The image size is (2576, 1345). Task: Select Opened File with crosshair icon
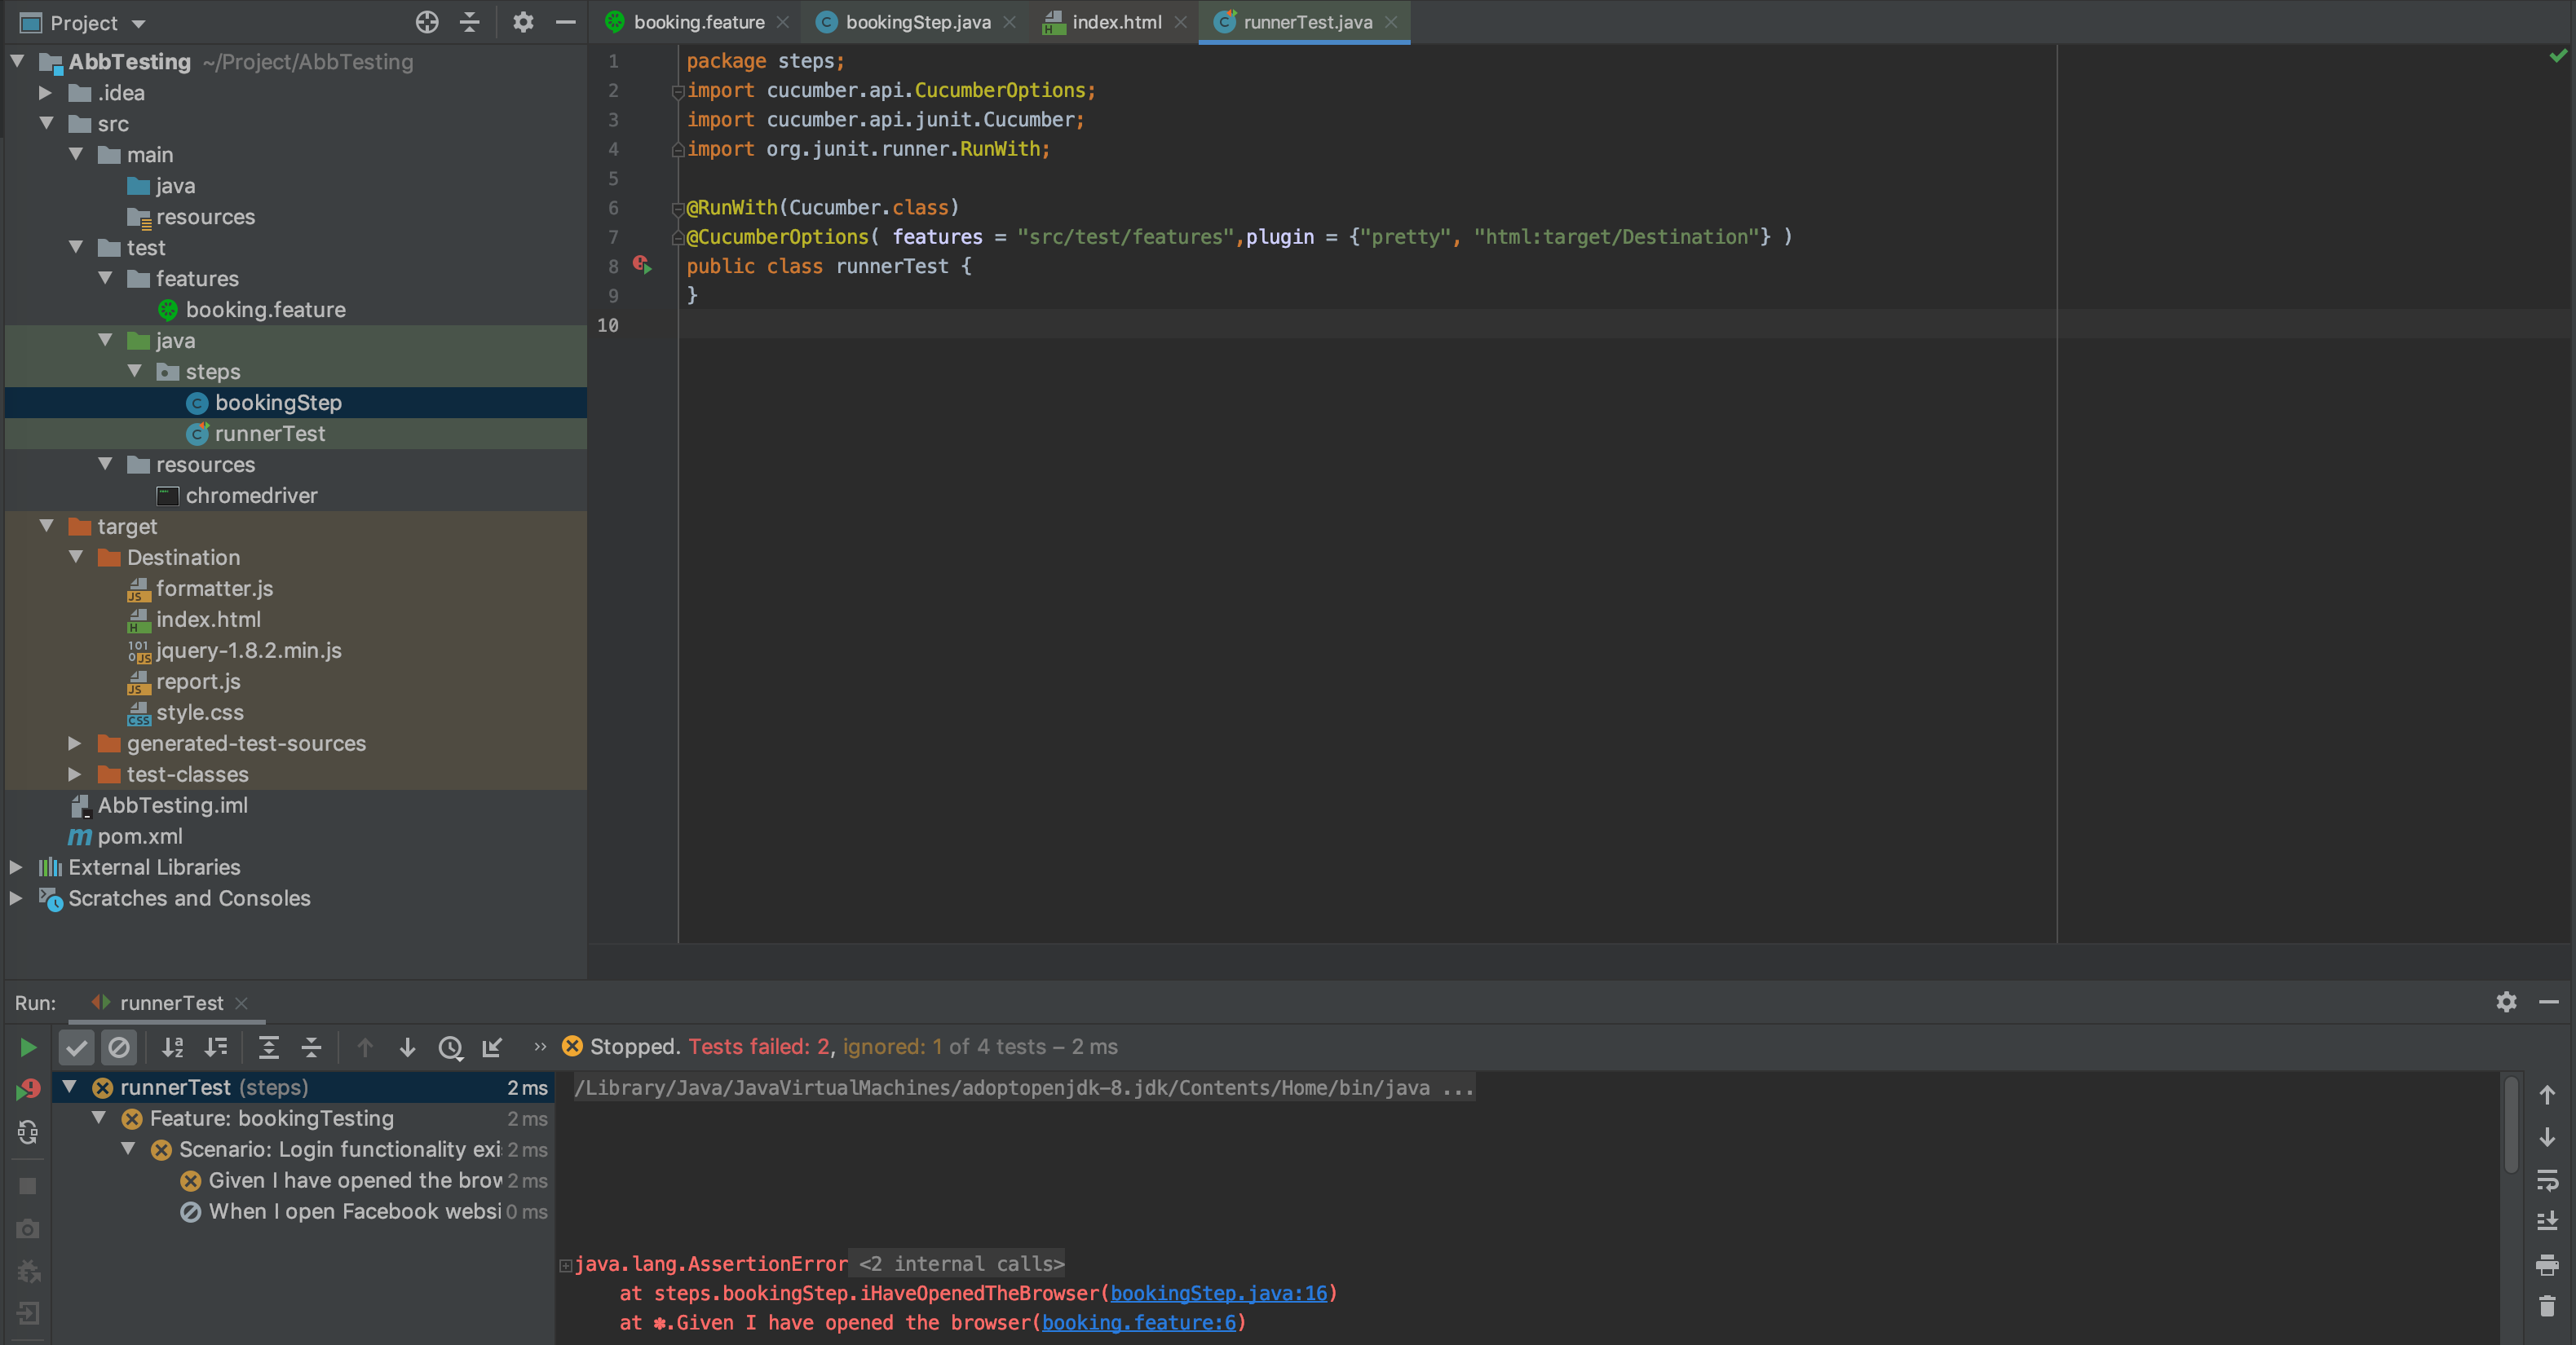pos(426,22)
